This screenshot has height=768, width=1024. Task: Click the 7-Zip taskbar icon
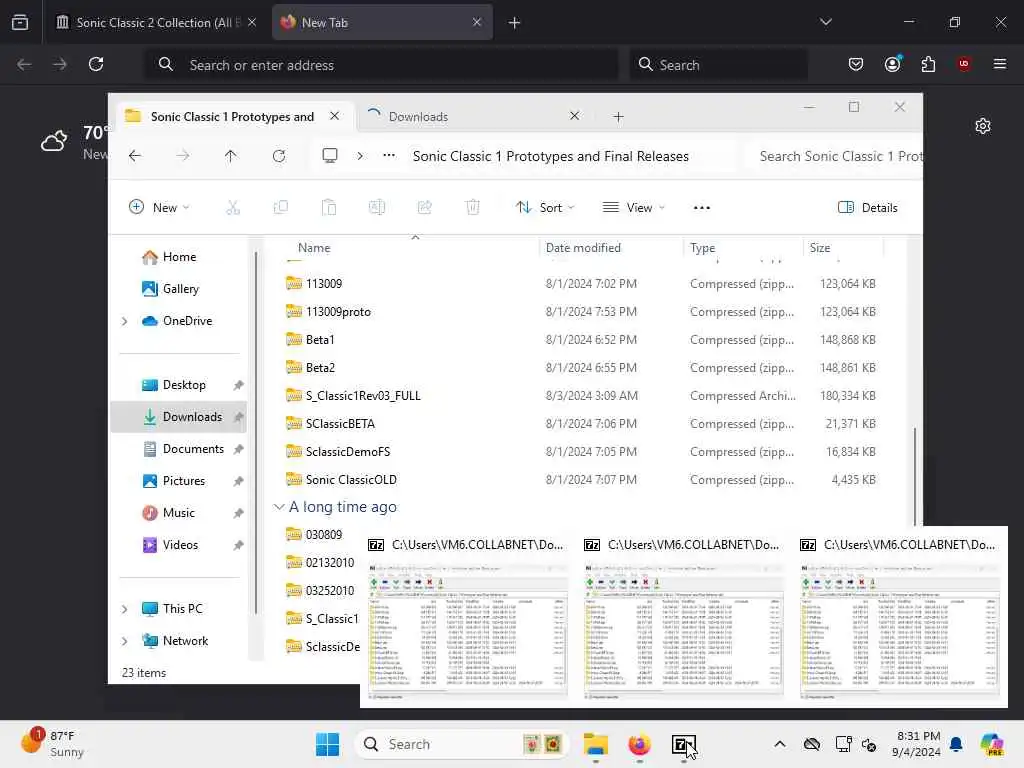click(x=683, y=744)
